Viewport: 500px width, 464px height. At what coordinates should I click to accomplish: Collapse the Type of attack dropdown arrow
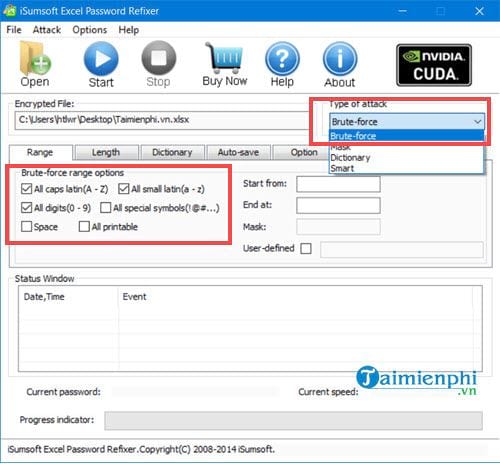pyautogui.click(x=478, y=121)
